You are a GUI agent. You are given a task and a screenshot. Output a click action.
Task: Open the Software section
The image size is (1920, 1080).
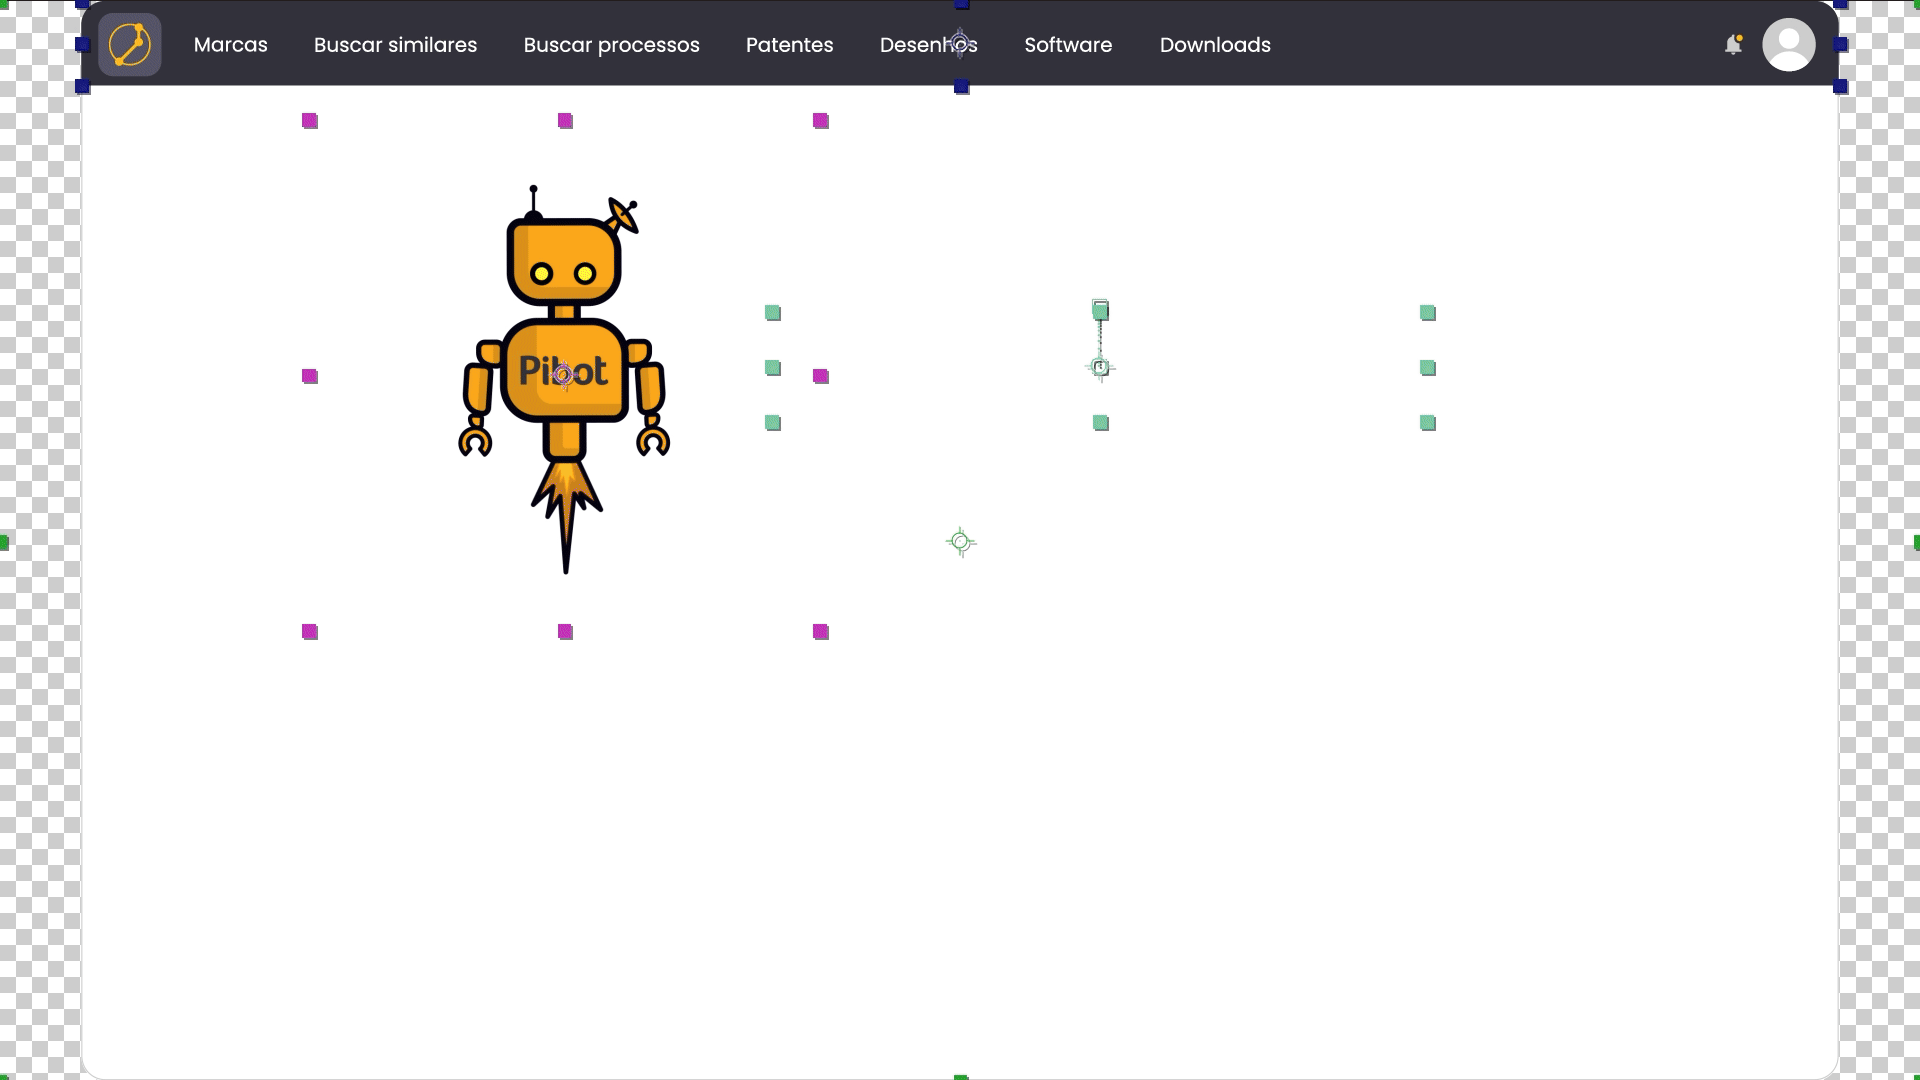1068,45
